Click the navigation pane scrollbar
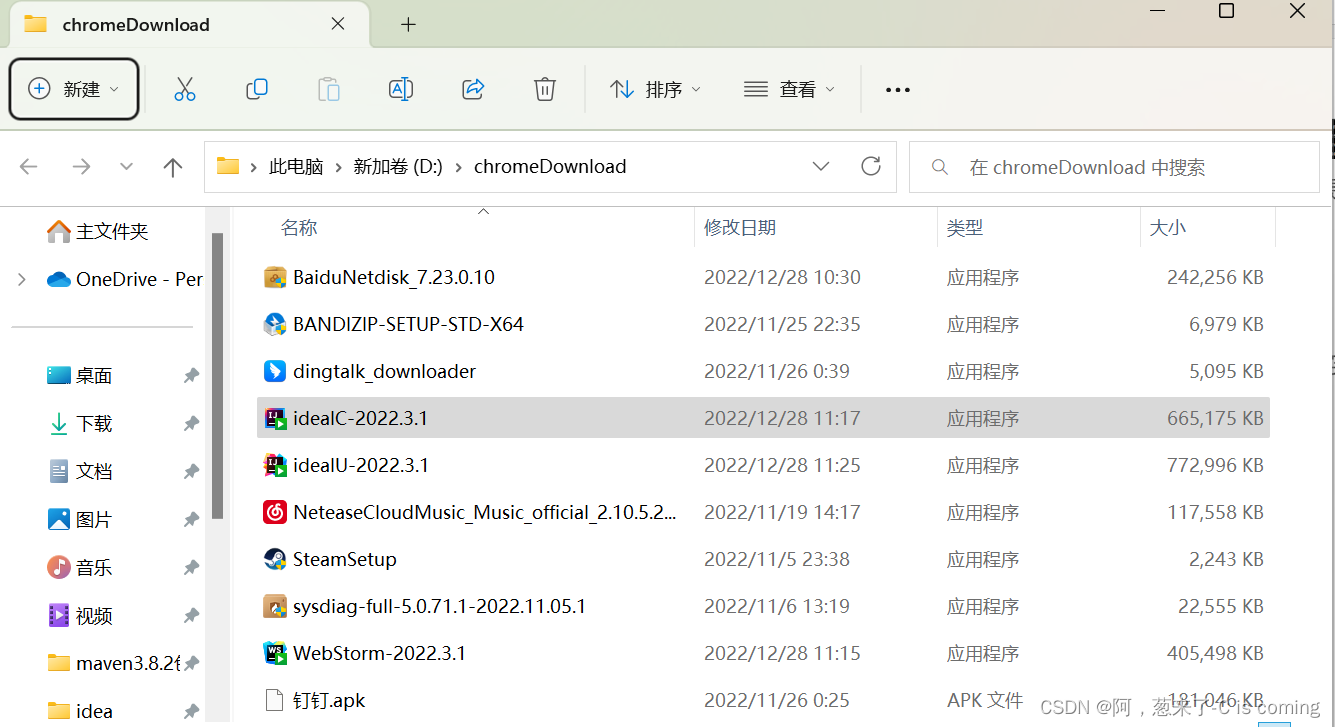1335x727 pixels. click(x=217, y=375)
